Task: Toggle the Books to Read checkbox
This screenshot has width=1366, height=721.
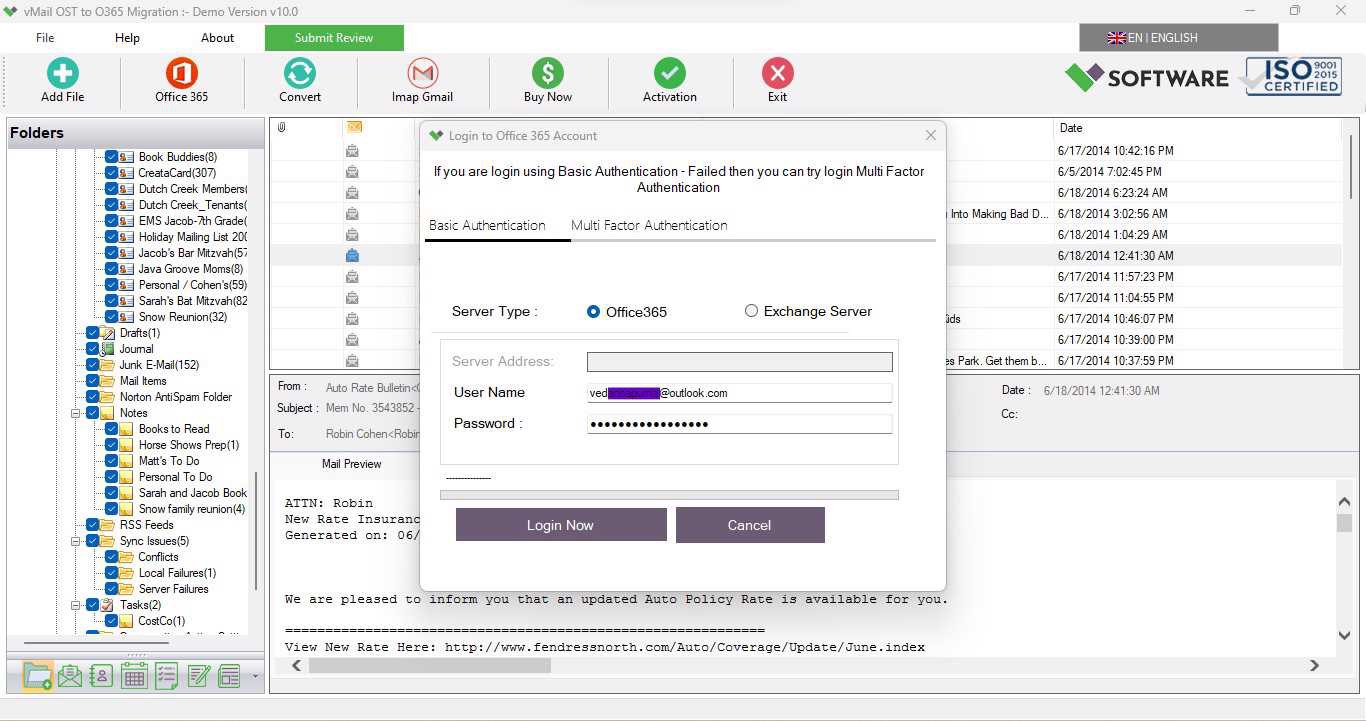Action: (112, 429)
